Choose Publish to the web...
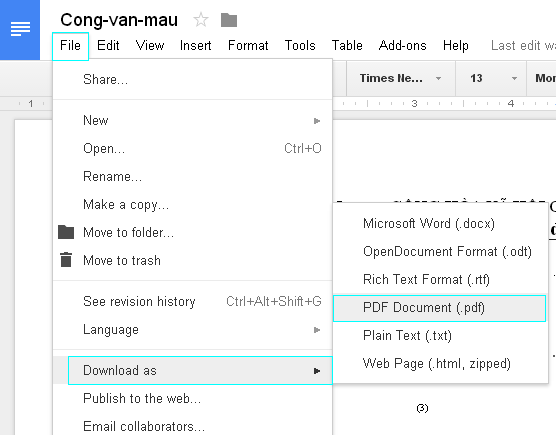The image size is (556, 435). point(193,398)
